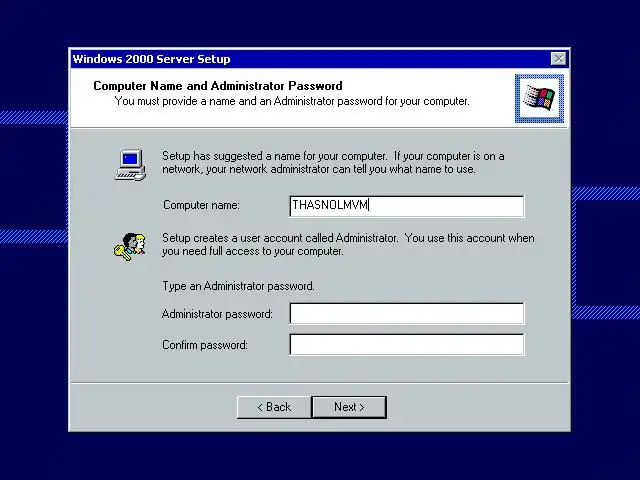Click the Administrator password field
Screen dimensions: 640x480
407,313
